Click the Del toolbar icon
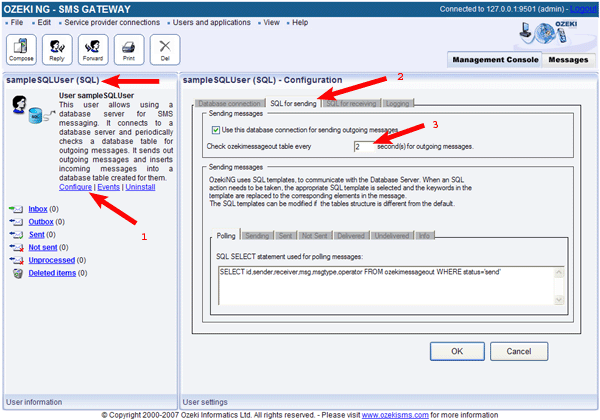 [163, 49]
